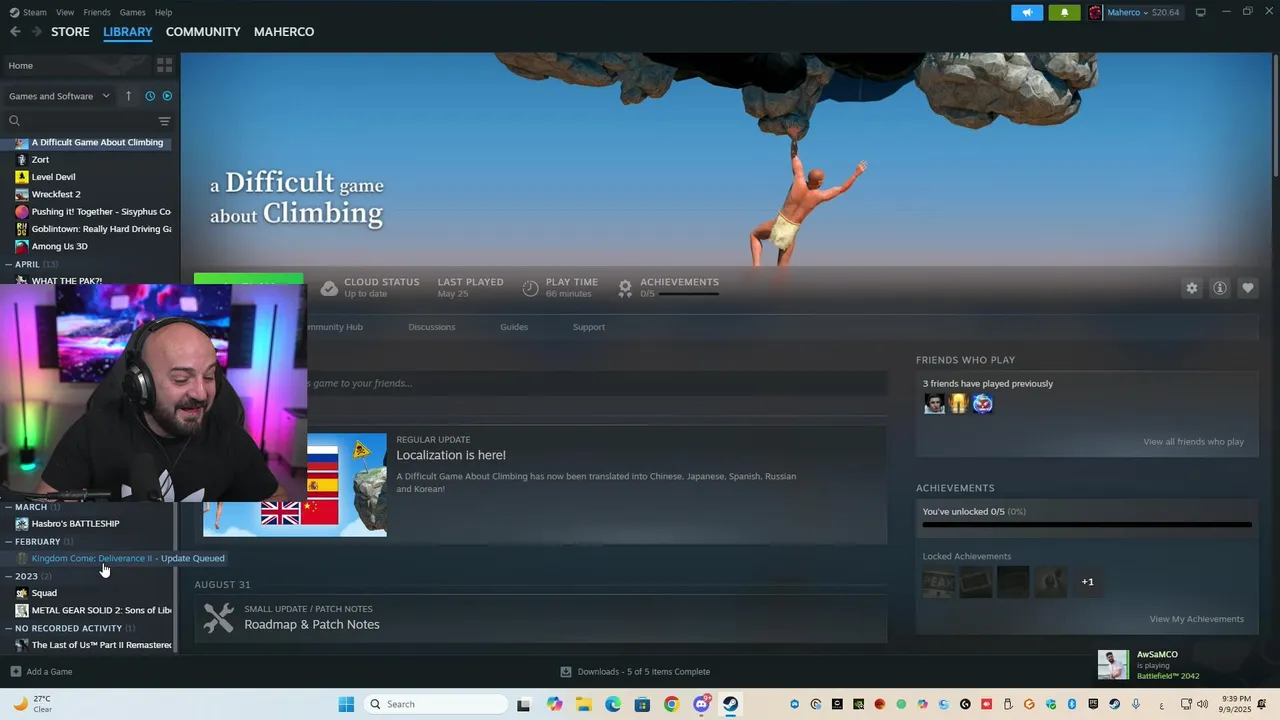Open the Support tab
This screenshot has height=720, width=1280.
[589, 327]
